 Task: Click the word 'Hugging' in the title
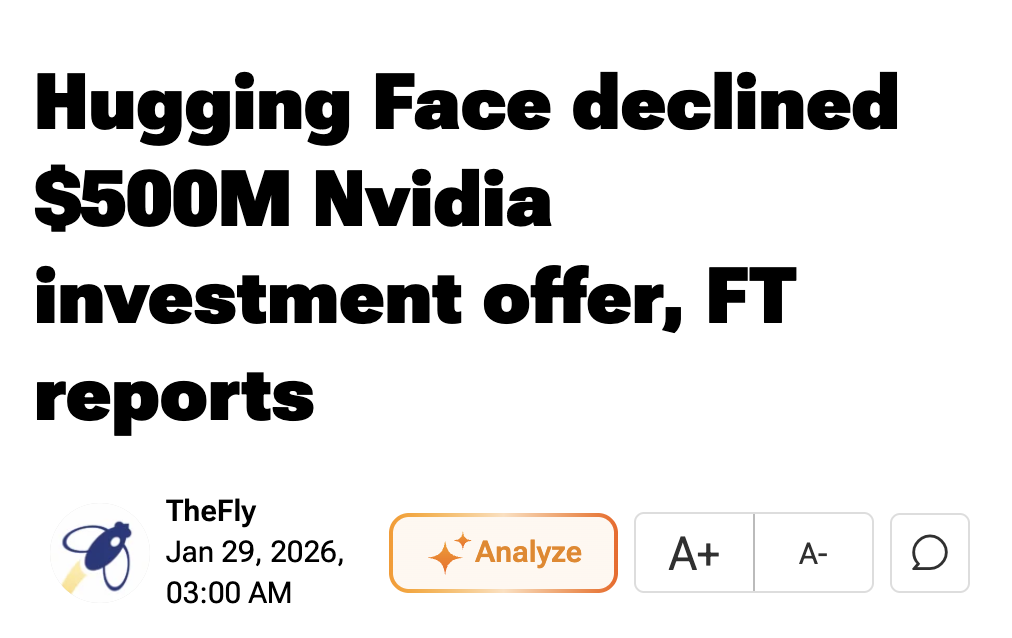192,106
